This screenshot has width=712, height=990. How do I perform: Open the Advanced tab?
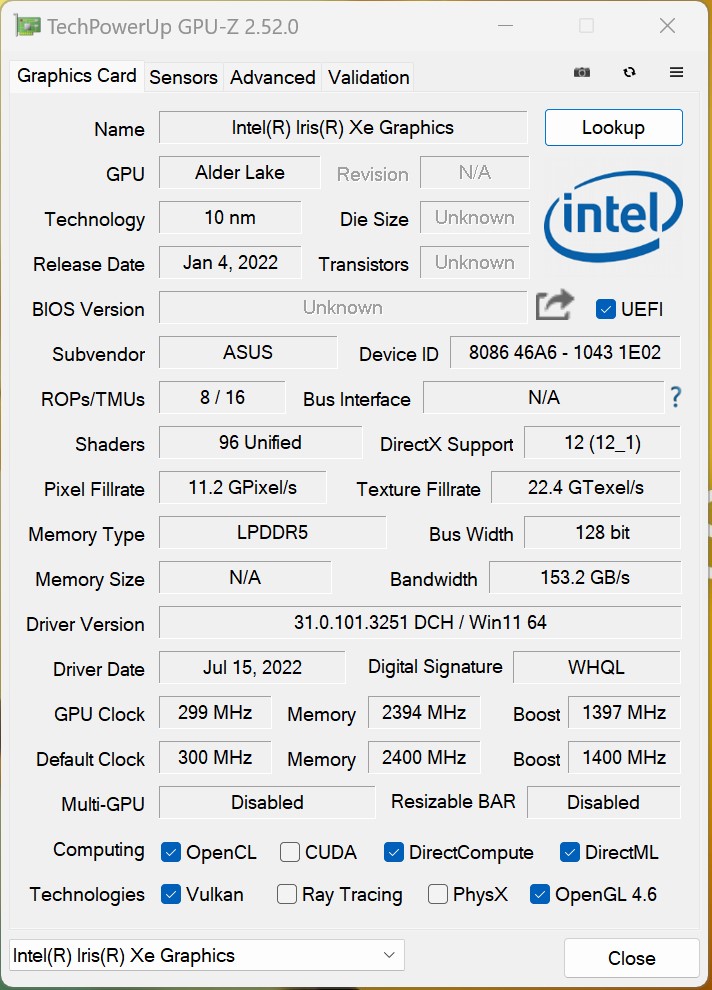tap(272, 77)
